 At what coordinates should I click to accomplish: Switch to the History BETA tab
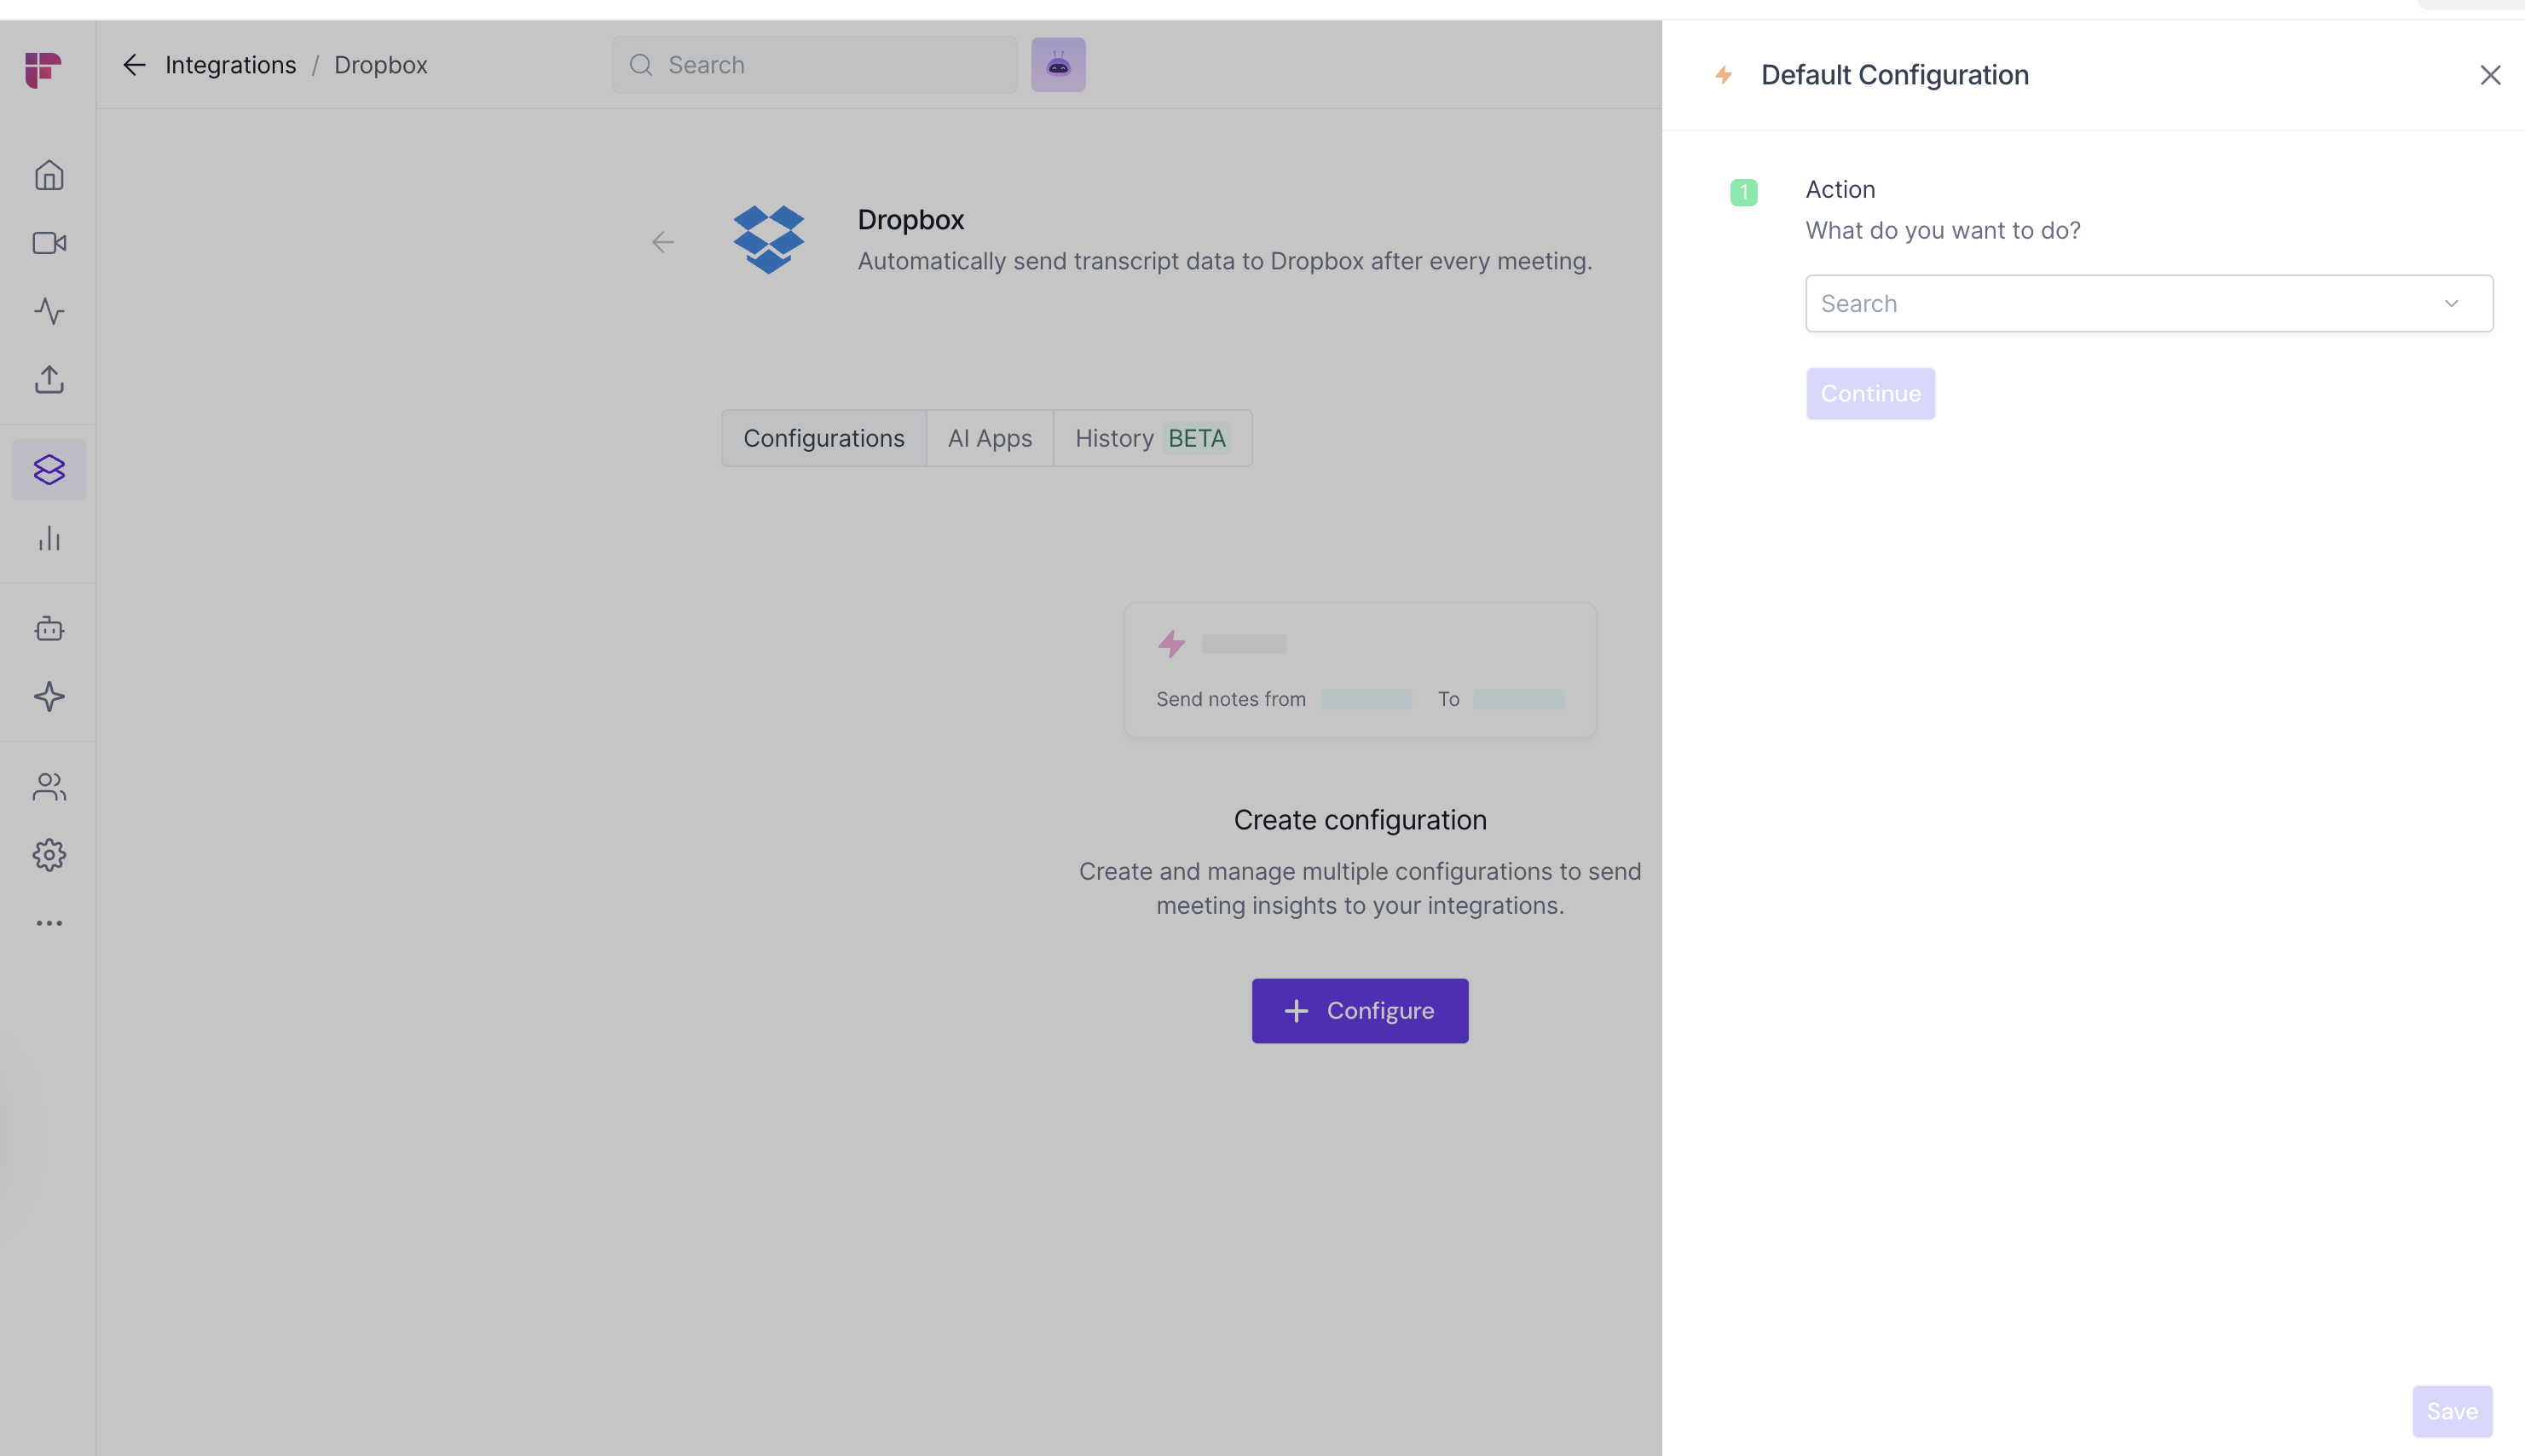(x=1151, y=438)
